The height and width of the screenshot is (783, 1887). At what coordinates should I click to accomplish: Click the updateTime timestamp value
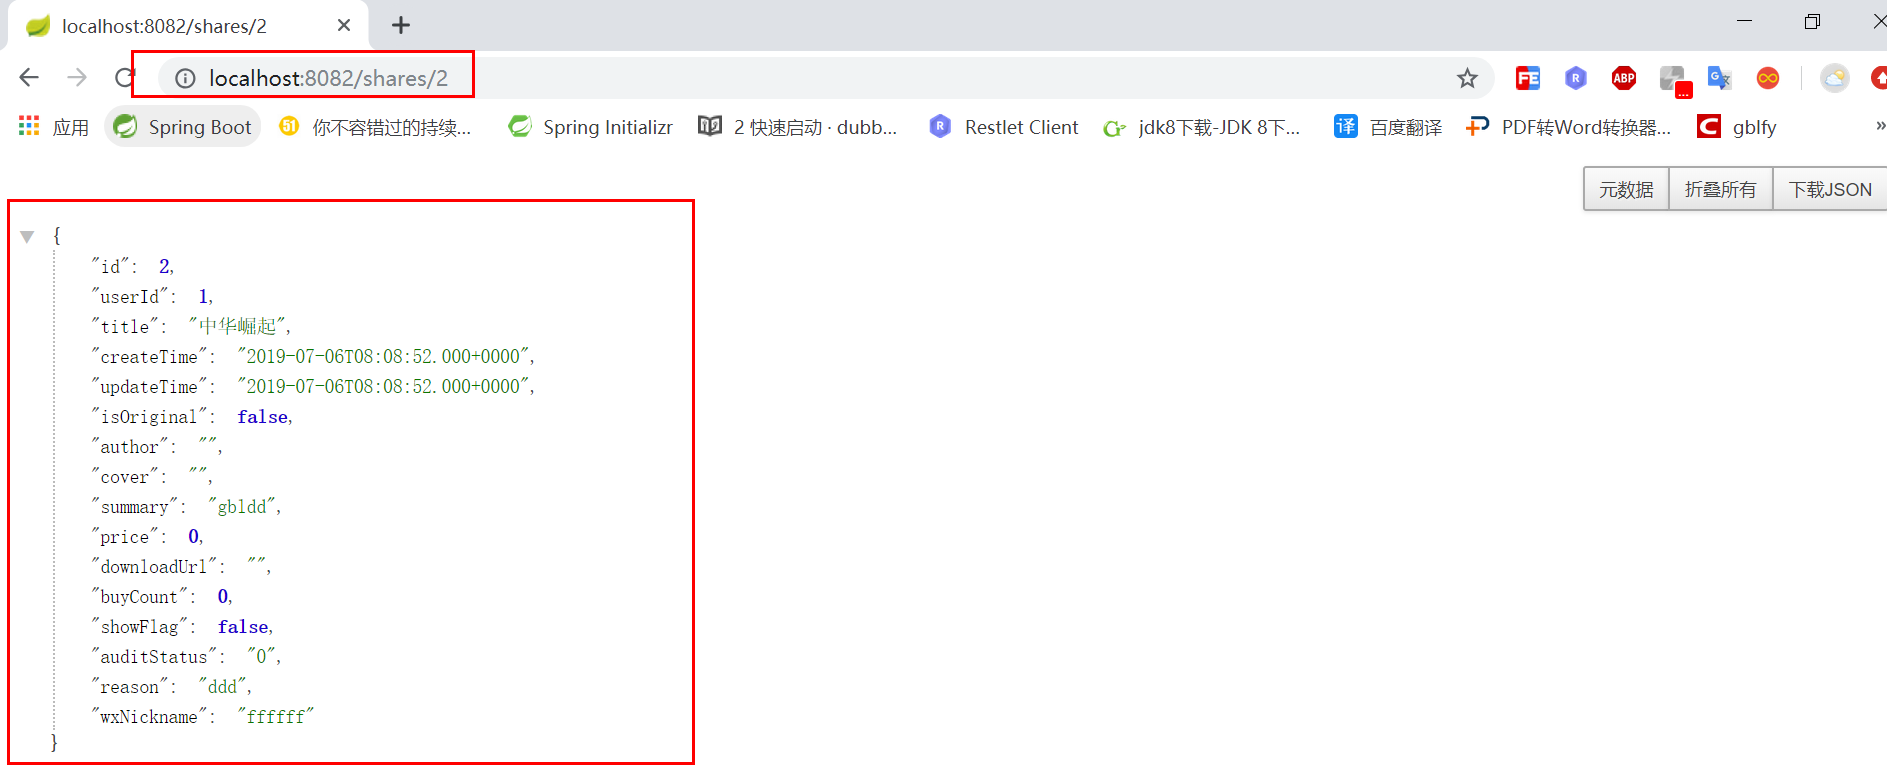383,386
